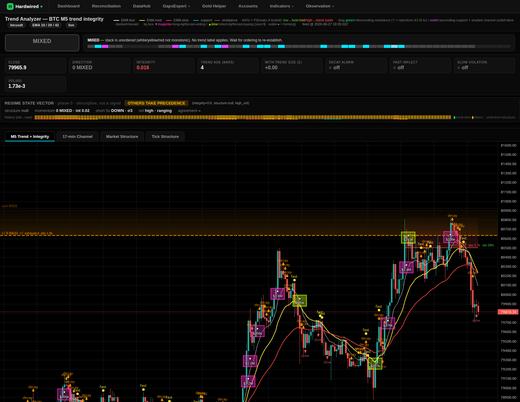Open the Dashboard page
520x402 pixels.
68,6
